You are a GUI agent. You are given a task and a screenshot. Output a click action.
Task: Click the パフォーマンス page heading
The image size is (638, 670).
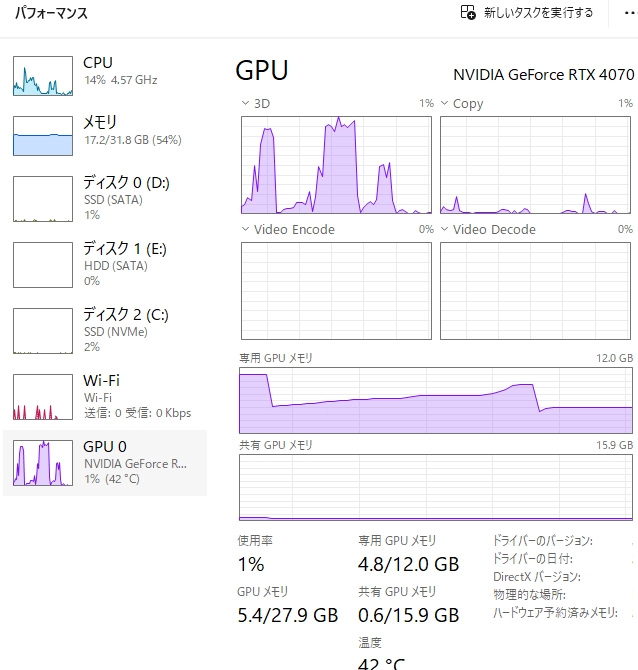point(50,14)
